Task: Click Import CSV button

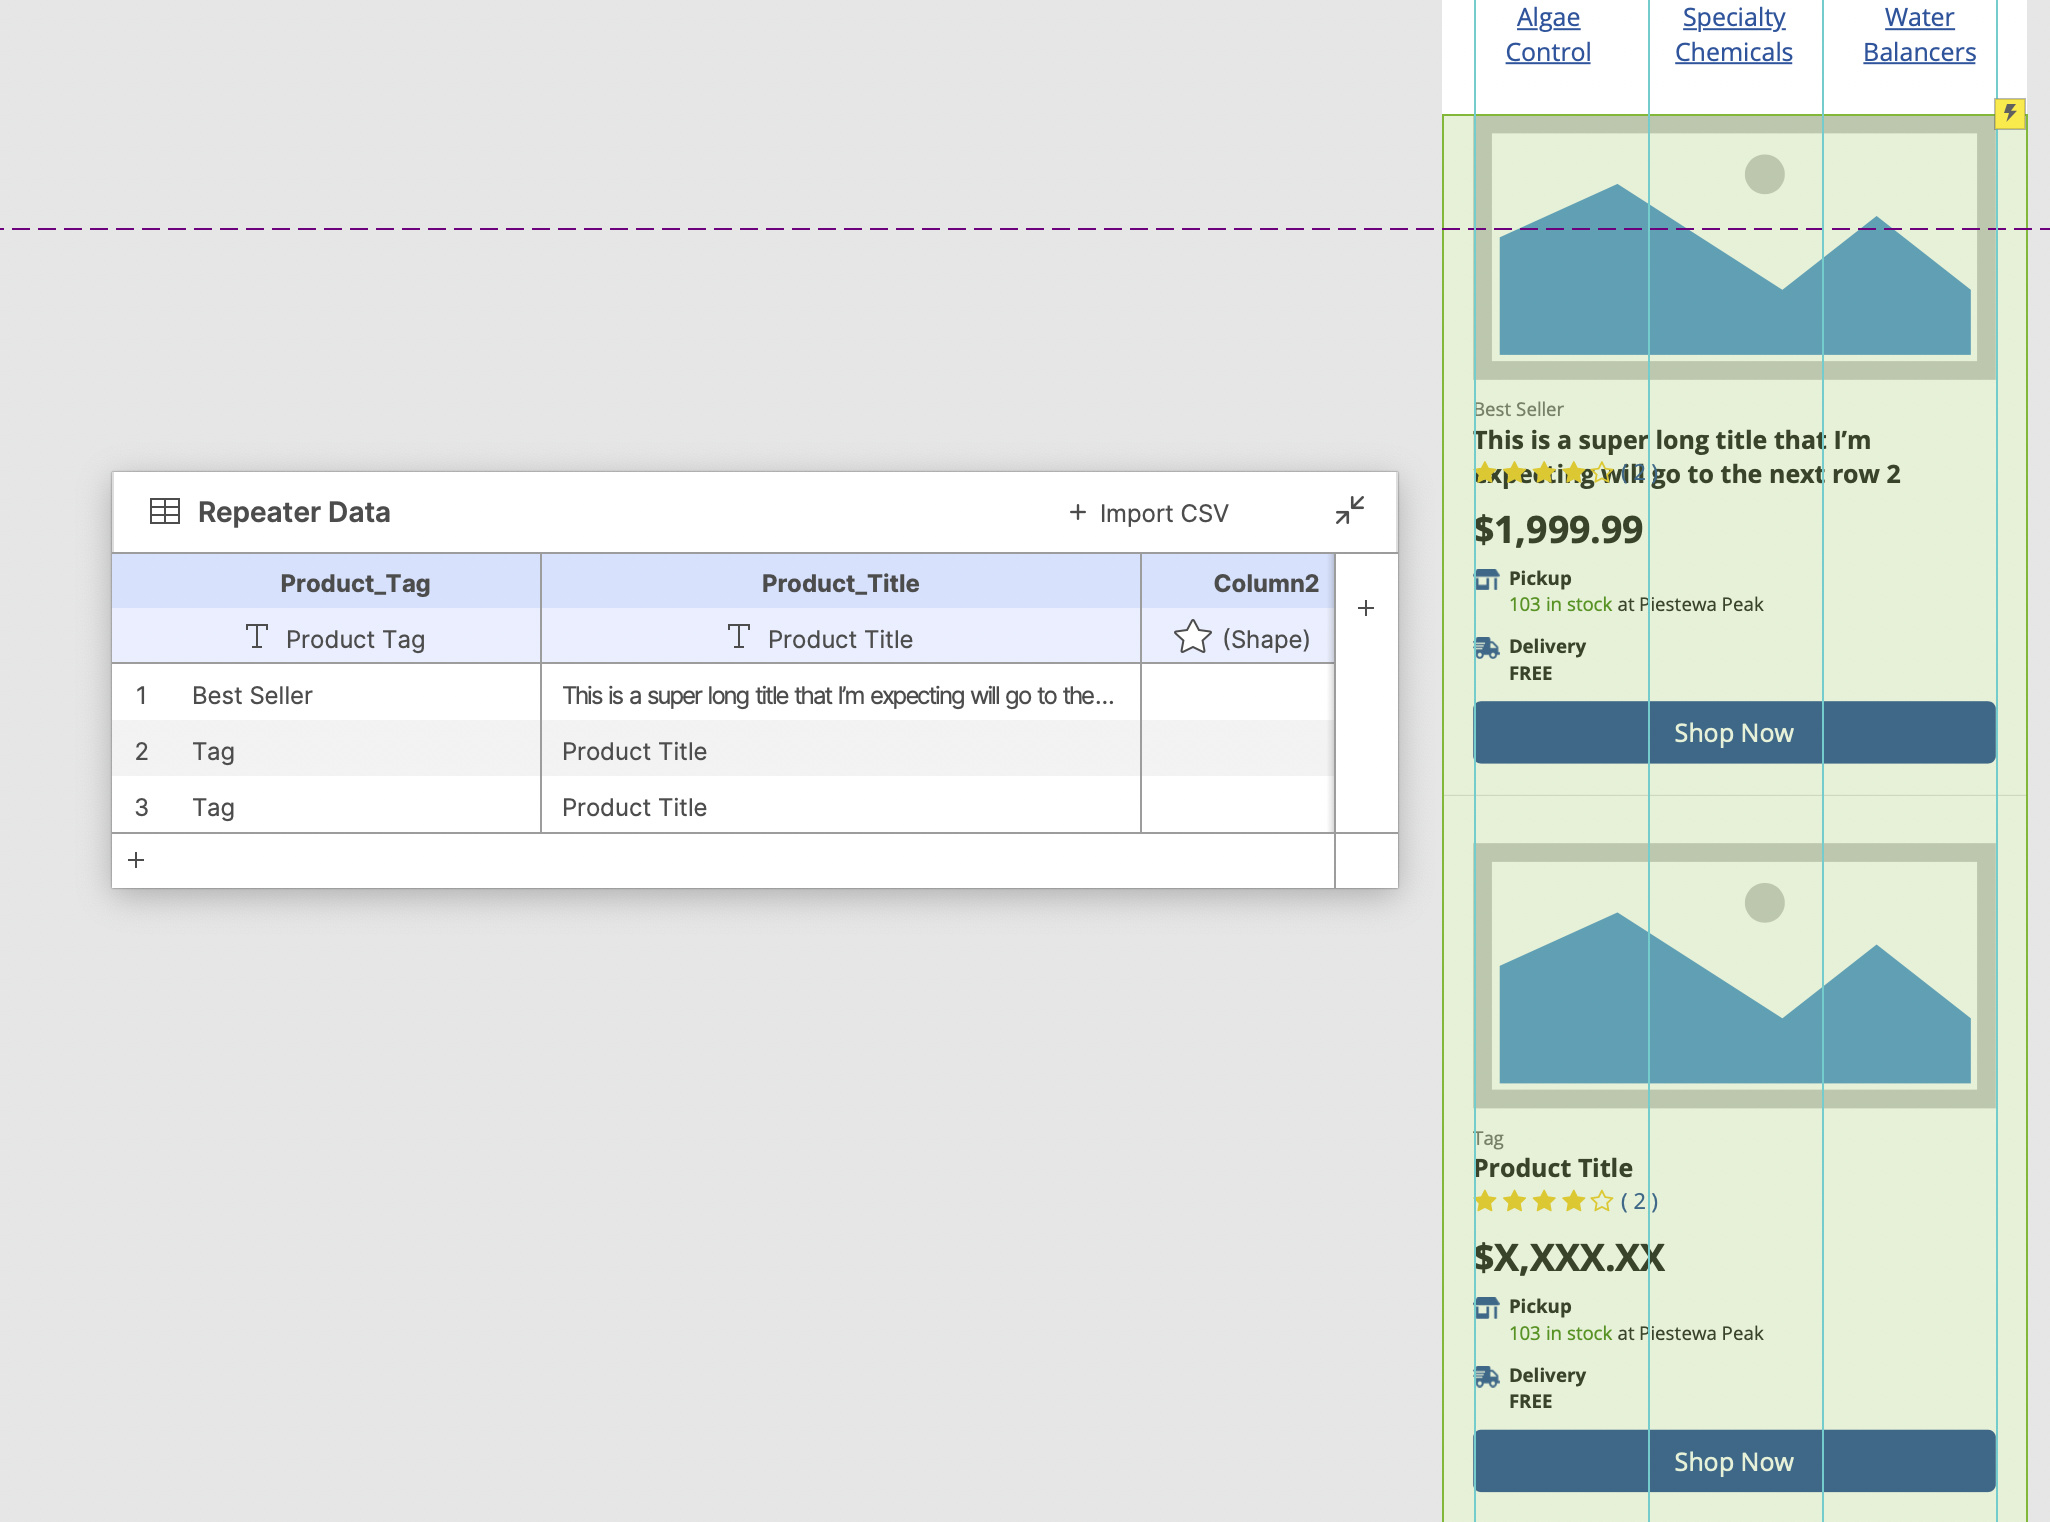Action: 1149,513
